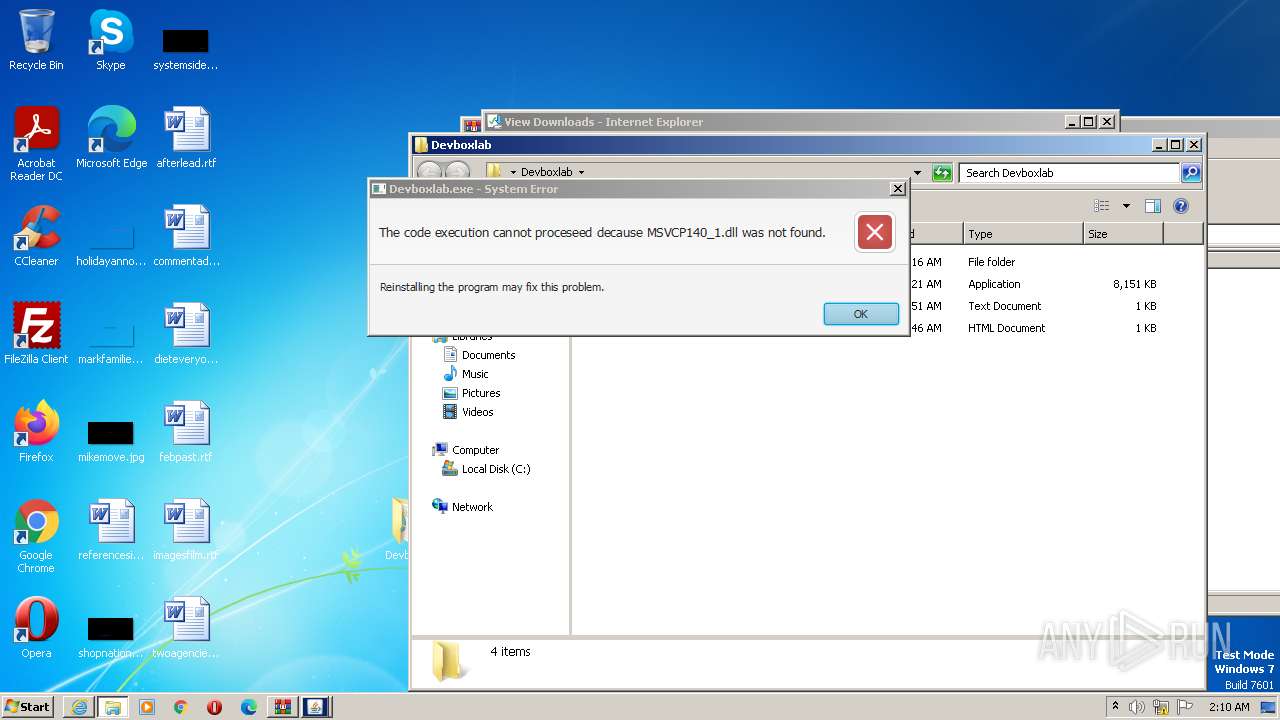
Task: Select the dieteveryo... document on desktop
Action: coord(186,334)
